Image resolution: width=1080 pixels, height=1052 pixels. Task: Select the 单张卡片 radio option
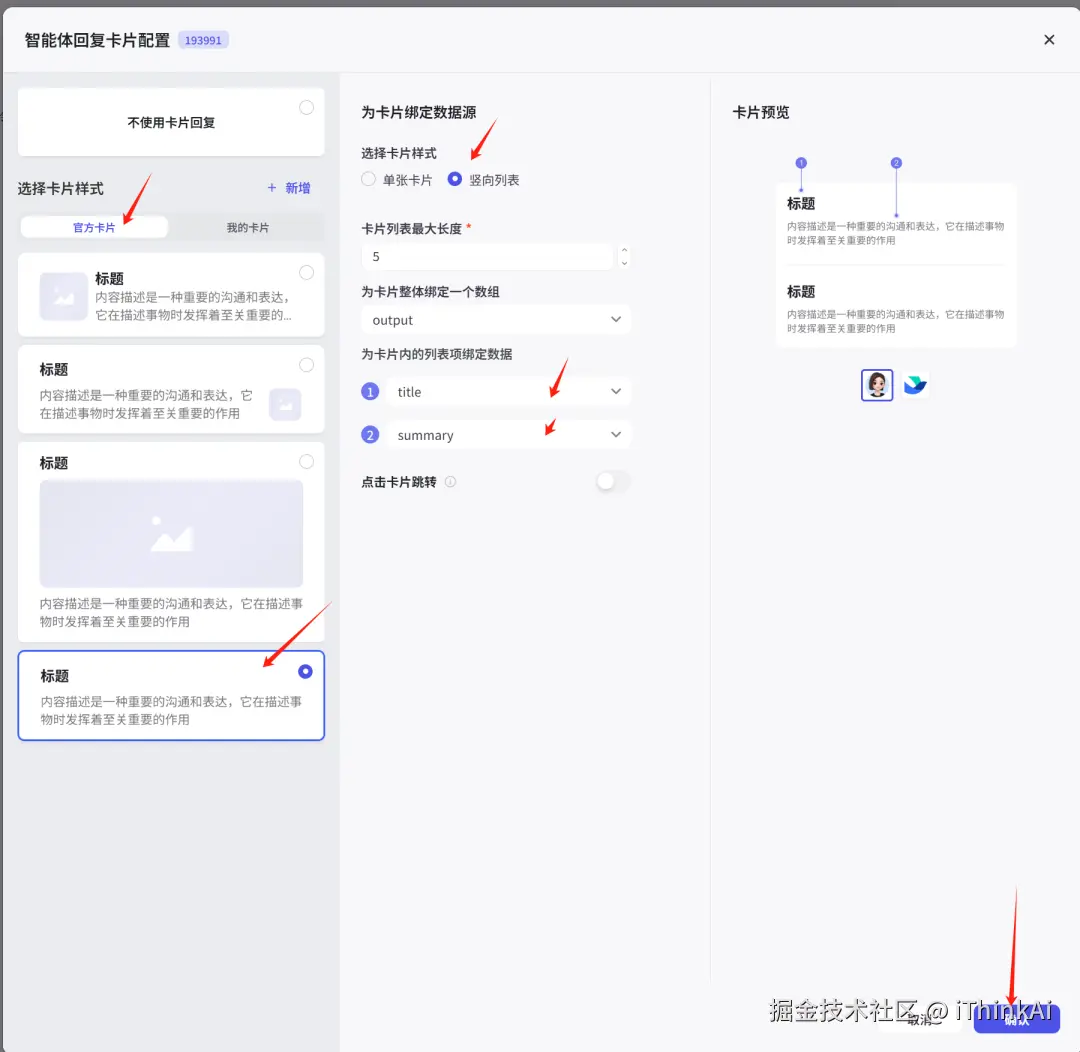click(368, 179)
